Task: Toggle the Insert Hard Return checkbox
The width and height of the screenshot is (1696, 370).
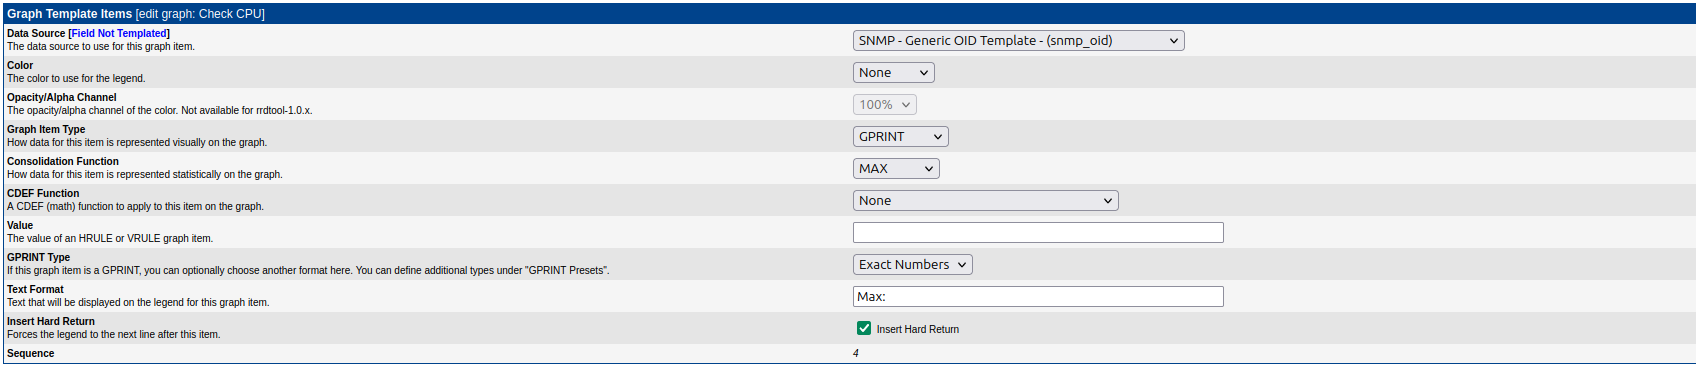Action: pos(864,328)
